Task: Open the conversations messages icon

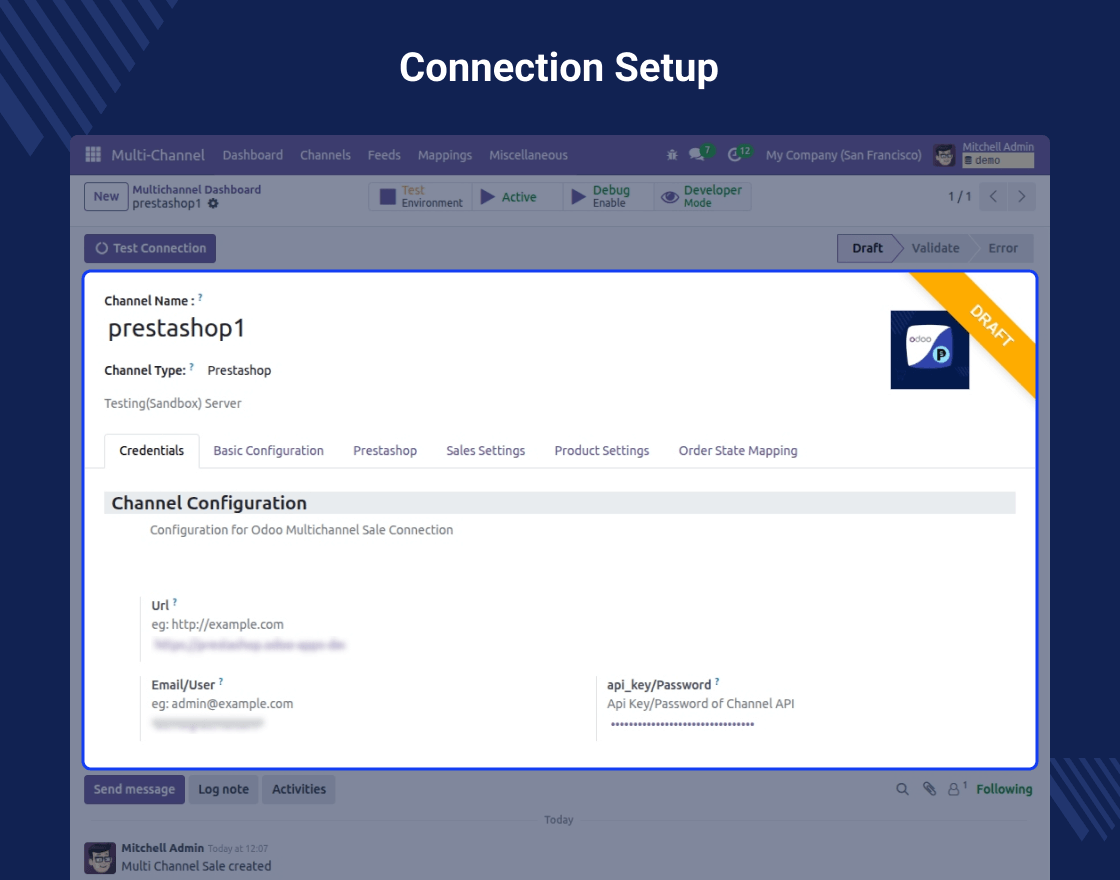Action: pyautogui.click(x=696, y=154)
